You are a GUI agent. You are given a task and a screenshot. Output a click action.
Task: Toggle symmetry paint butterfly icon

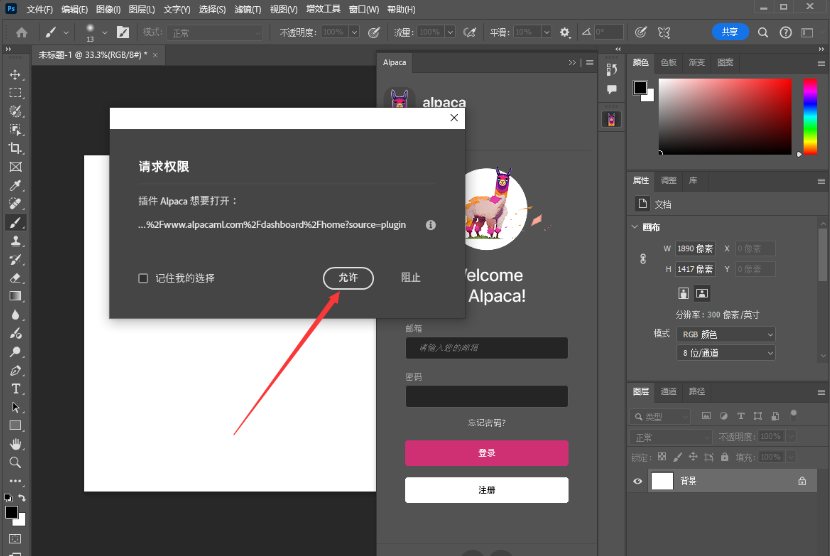tap(664, 32)
